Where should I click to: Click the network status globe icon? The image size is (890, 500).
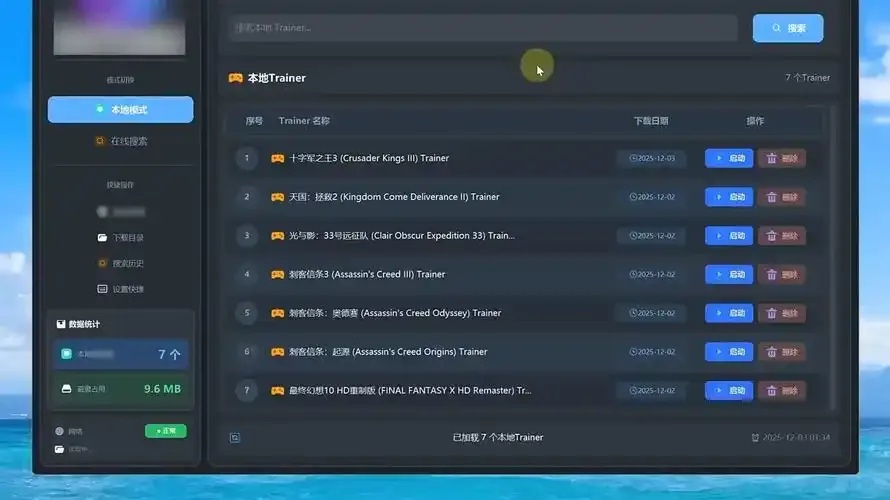pyautogui.click(x=60, y=431)
